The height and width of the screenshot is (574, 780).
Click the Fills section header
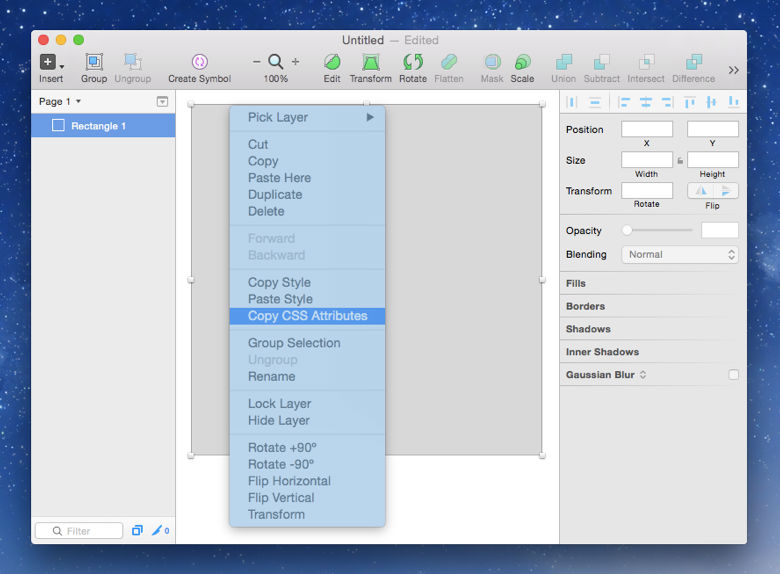coord(576,284)
